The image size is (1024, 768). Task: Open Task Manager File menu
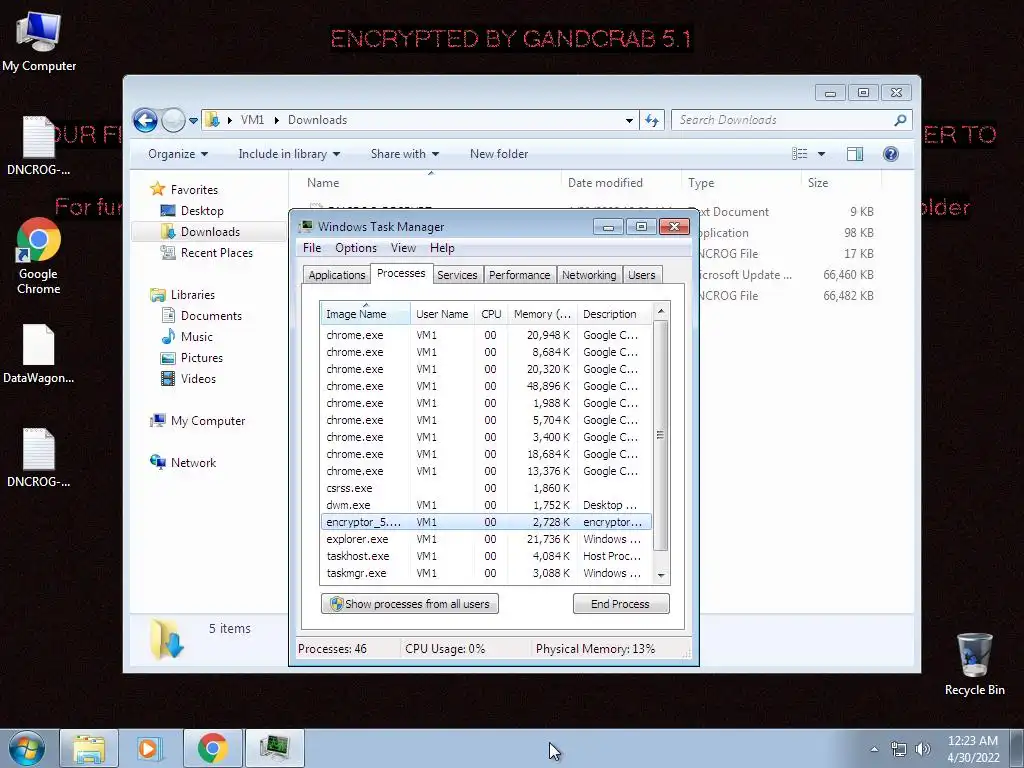click(x=312, y=248)
